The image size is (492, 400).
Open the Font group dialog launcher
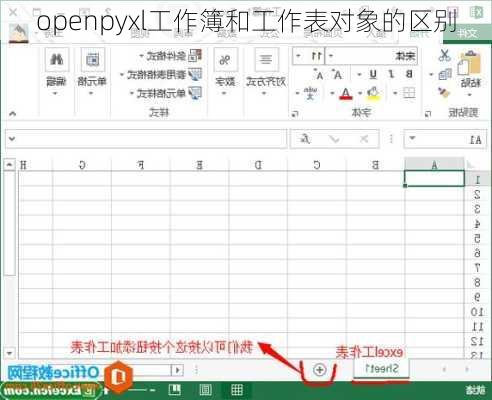[x=295, y=114]
